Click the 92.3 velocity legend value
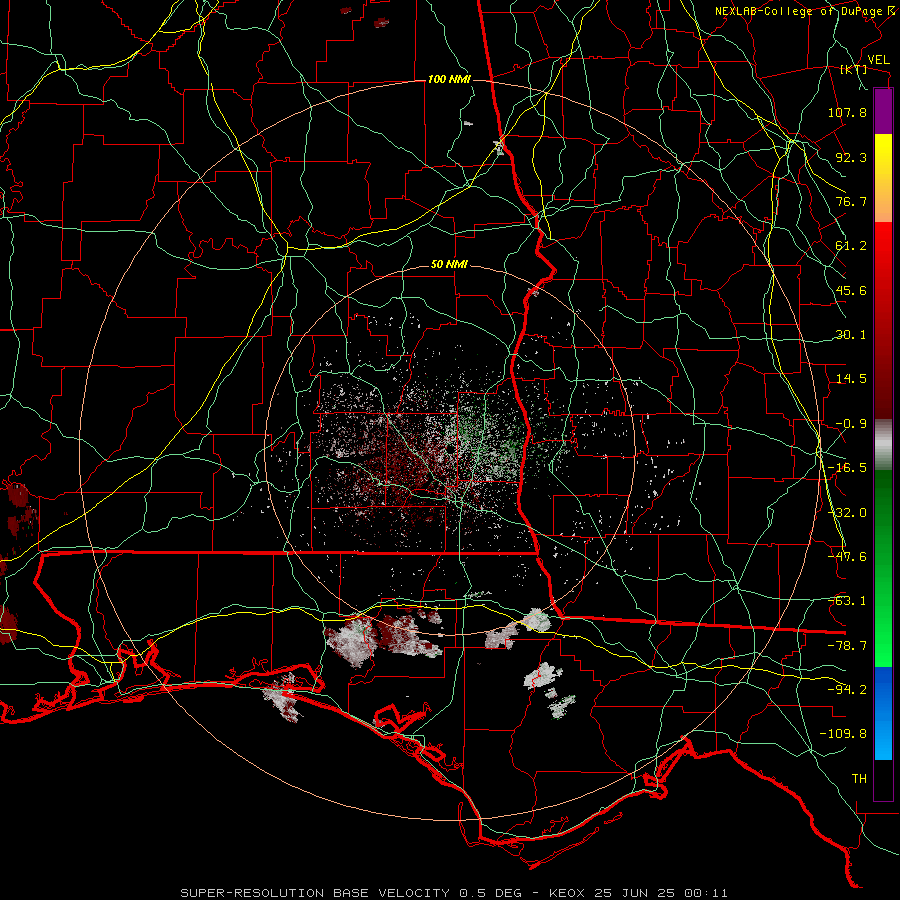Screen dimensions: 900x900 click(851, 157)
